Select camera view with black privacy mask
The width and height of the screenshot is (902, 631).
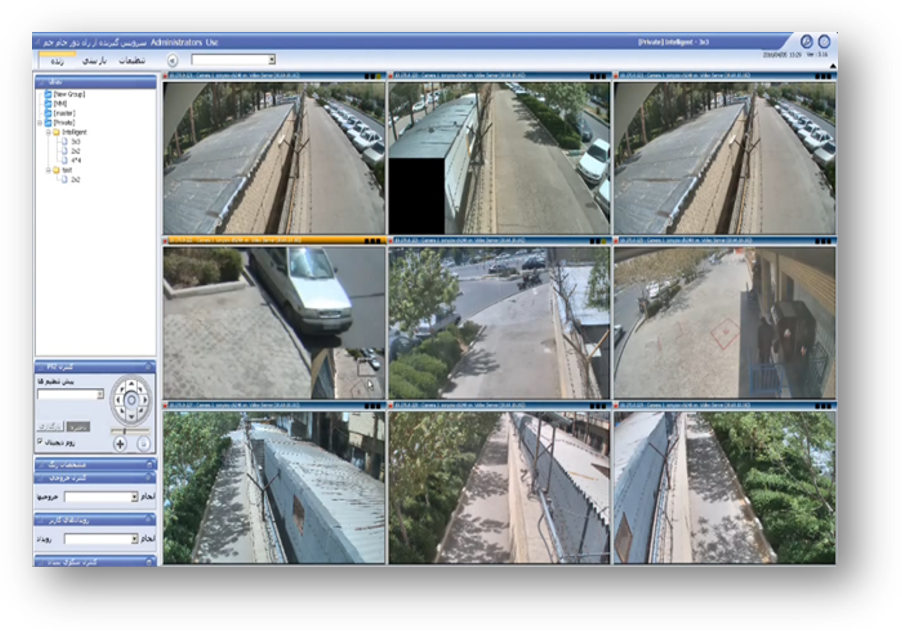click(x=499, y=158)
